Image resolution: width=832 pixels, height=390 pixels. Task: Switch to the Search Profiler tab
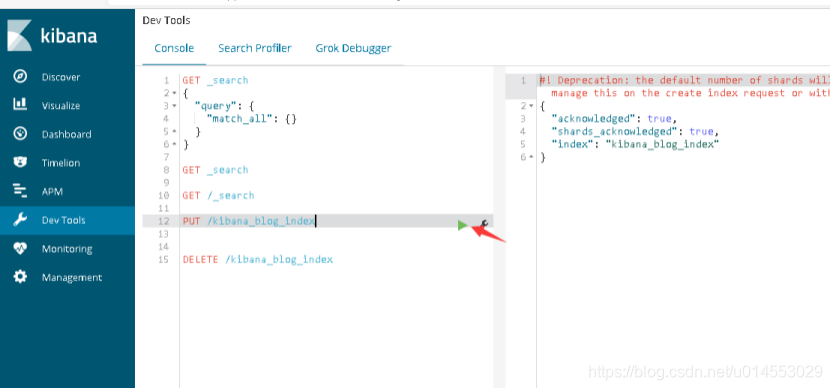click(255, 48)
